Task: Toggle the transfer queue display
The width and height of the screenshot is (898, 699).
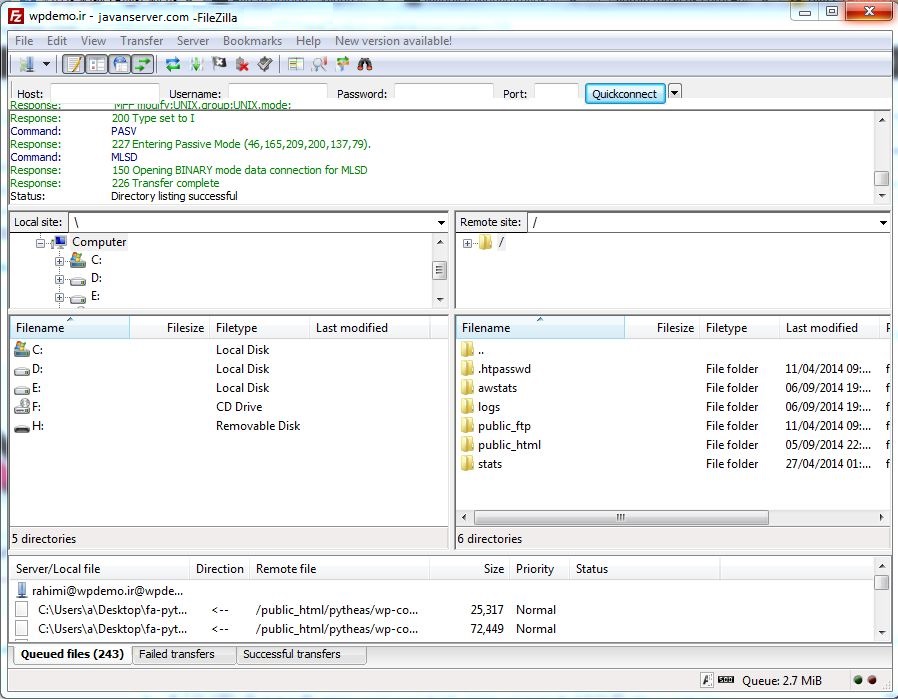Action: click(143, 64)
